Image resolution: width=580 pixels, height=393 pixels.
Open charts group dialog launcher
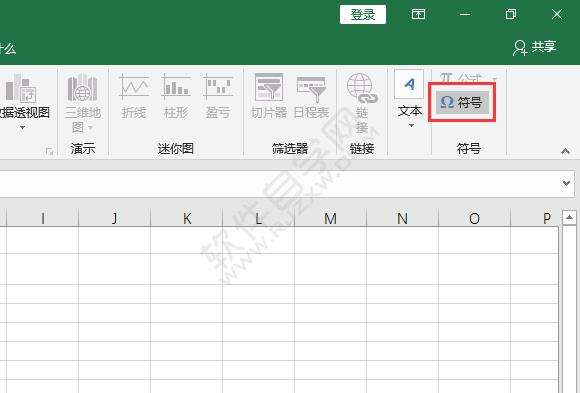50,151
